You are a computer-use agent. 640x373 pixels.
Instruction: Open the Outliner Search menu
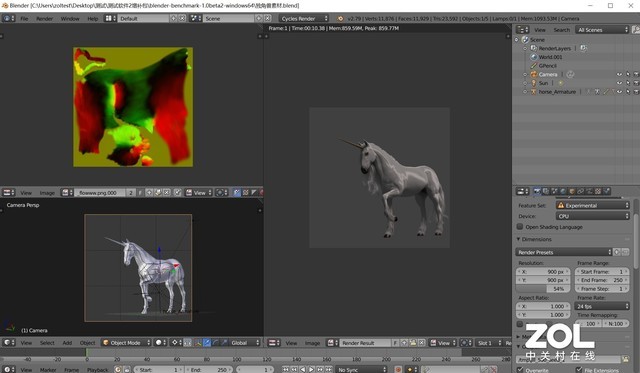tap(561, 30)
